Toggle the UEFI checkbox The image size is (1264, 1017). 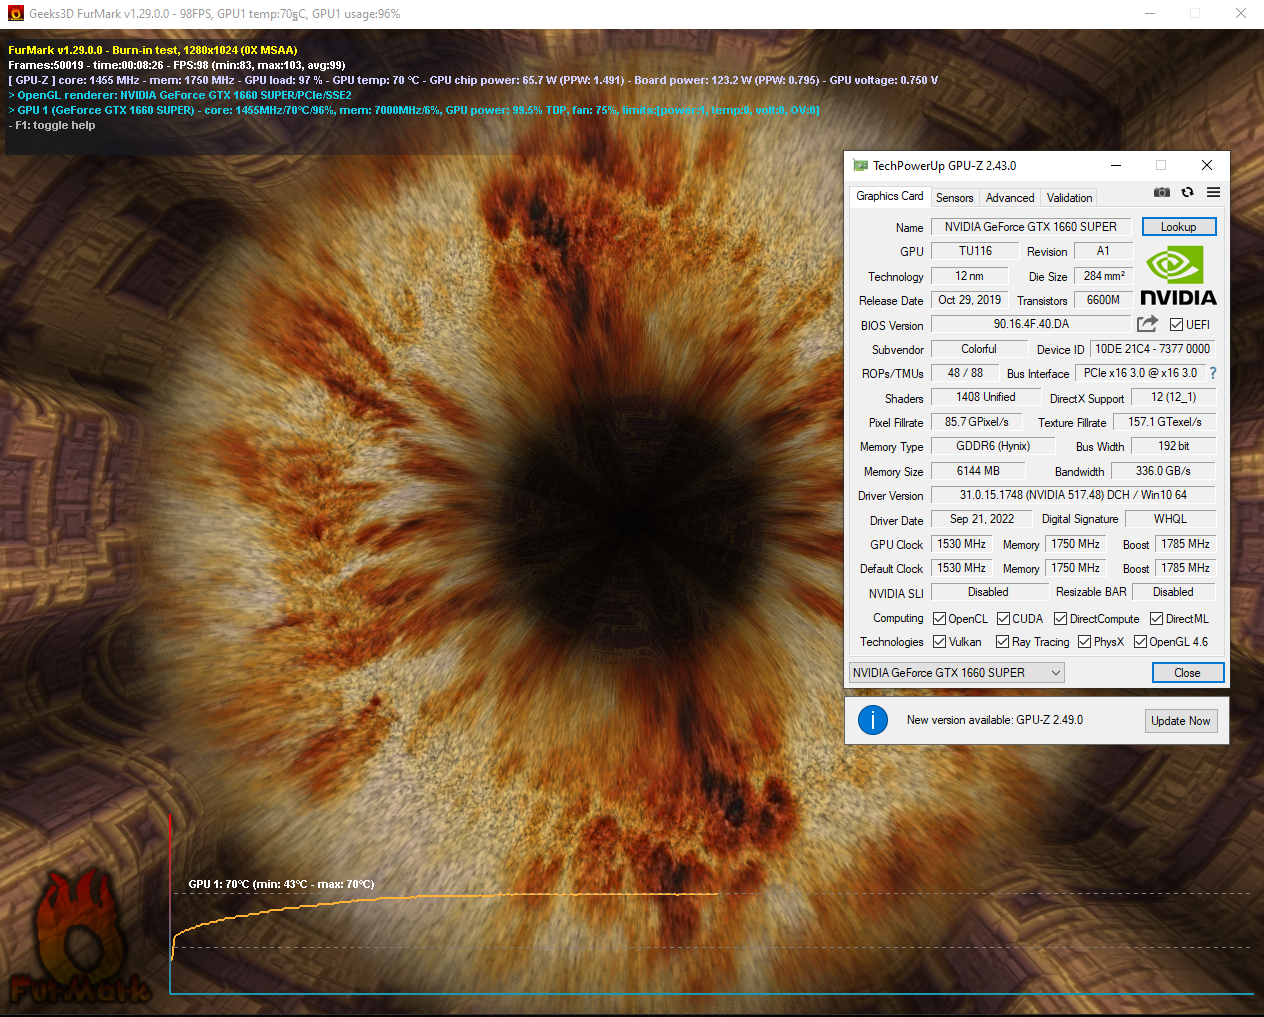[1176, 325]
